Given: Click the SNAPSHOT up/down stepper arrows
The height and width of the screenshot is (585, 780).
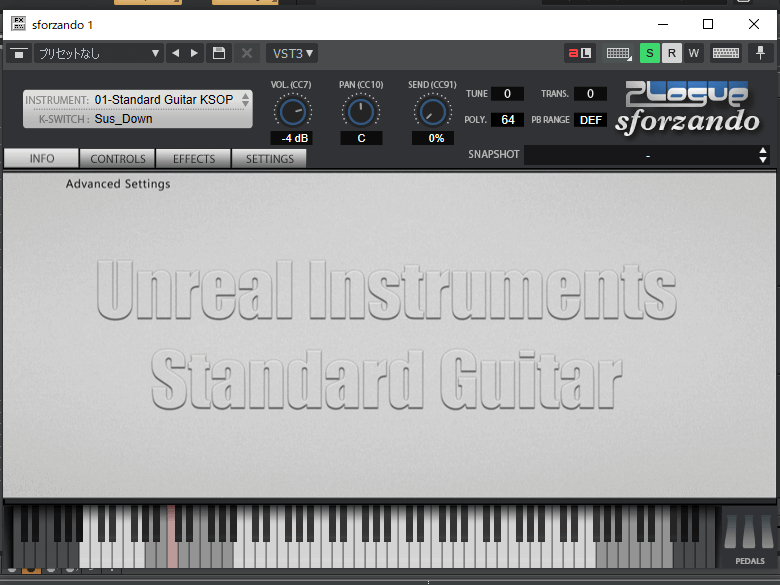Looking at the screenshot, I should coord(763,155).
